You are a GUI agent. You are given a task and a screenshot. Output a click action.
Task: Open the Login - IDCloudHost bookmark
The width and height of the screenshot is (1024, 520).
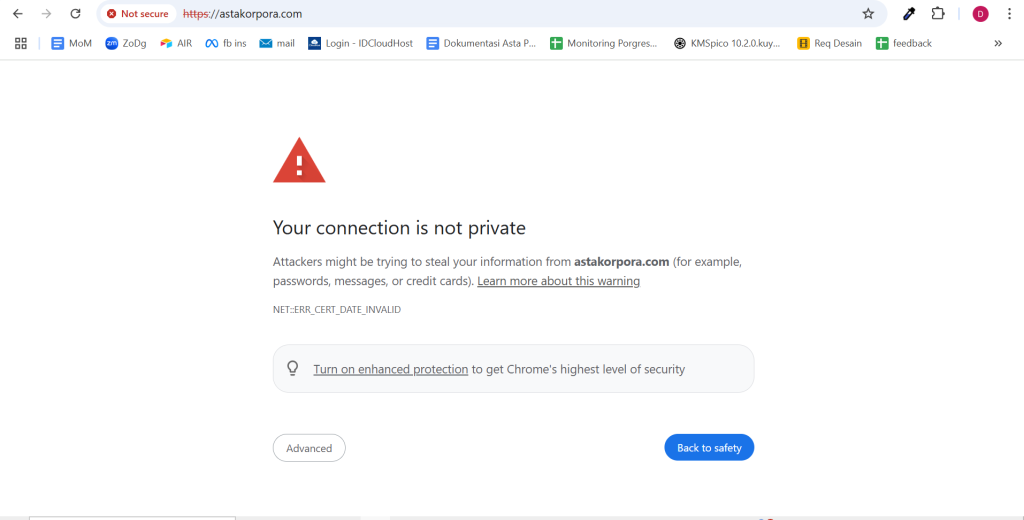click(x=360, y=43)
